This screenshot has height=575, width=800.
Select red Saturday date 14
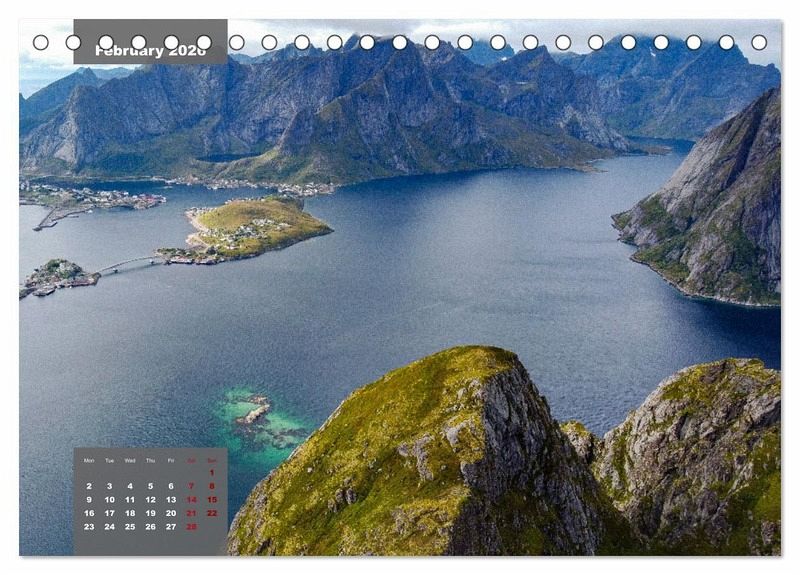[x=191, y=499]
